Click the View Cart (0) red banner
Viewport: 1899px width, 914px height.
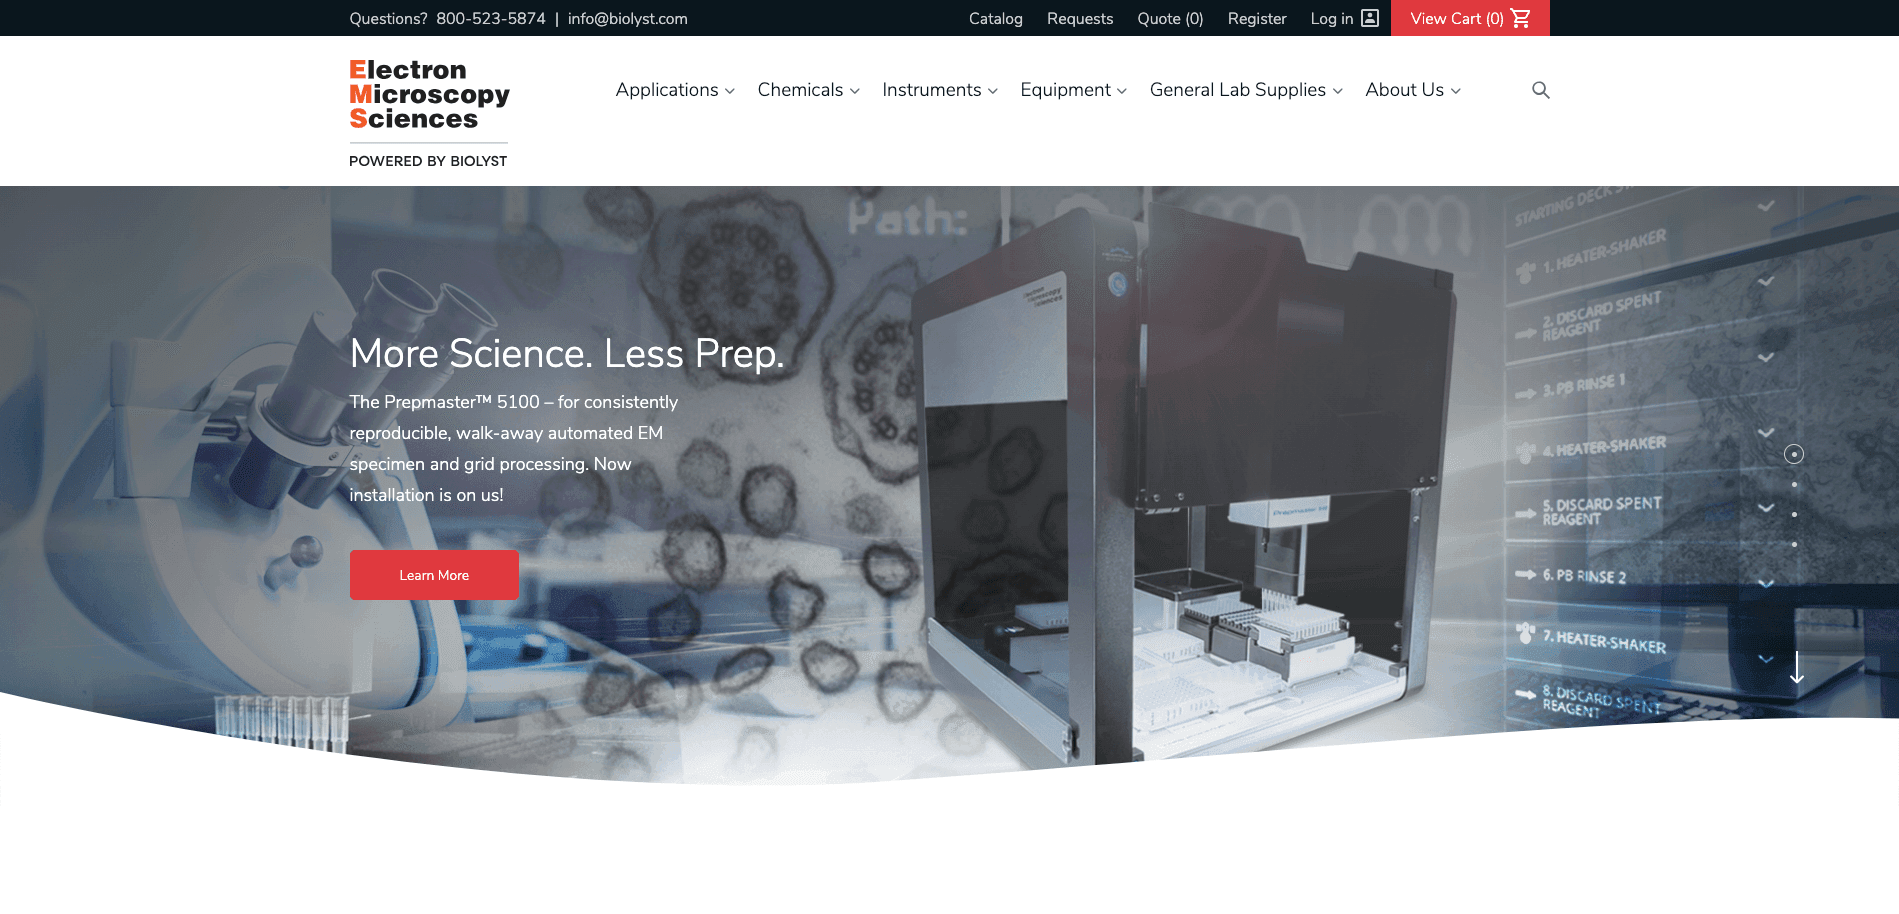(x=1468, y=18)
